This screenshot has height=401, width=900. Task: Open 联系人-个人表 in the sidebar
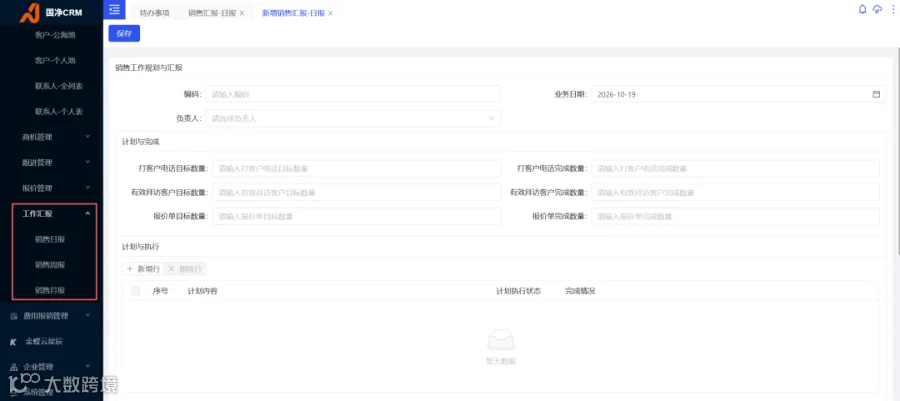[59, 111]
